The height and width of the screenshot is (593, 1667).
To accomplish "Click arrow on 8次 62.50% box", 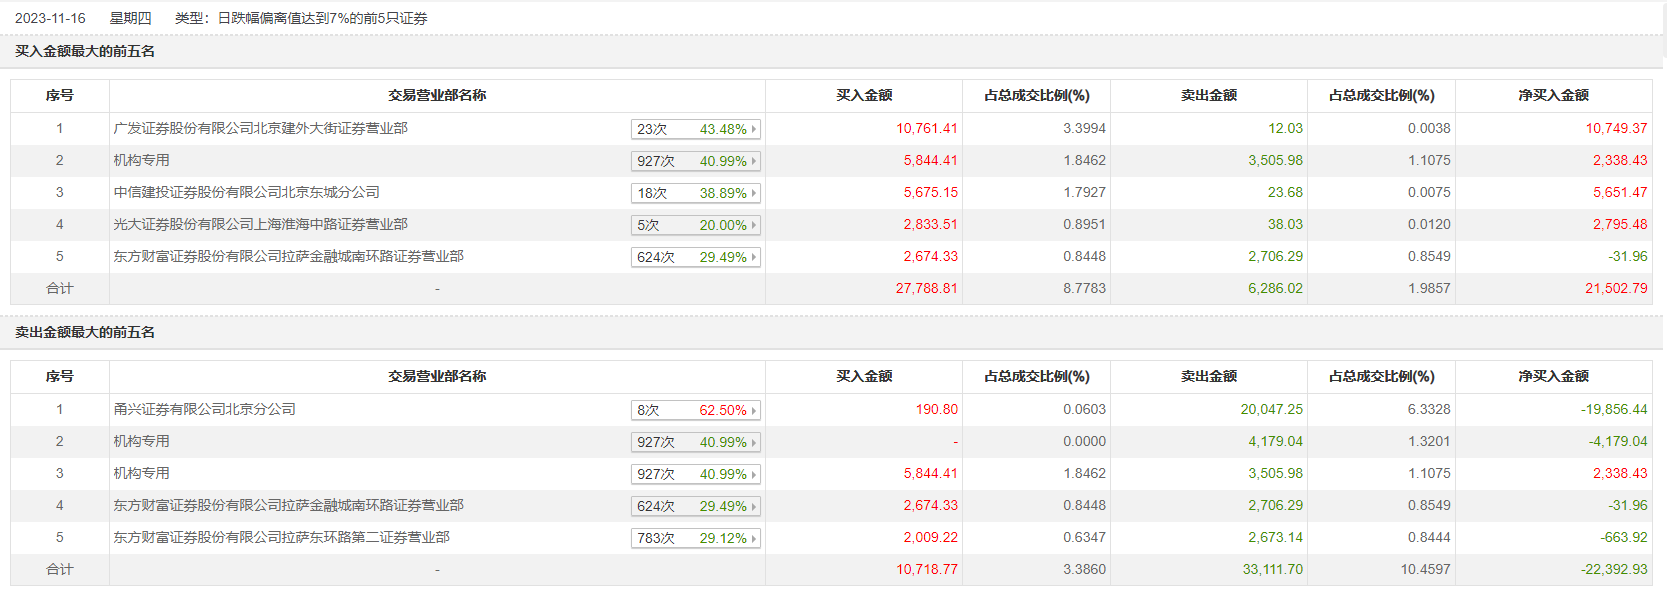I will click(x=754, y=410).
